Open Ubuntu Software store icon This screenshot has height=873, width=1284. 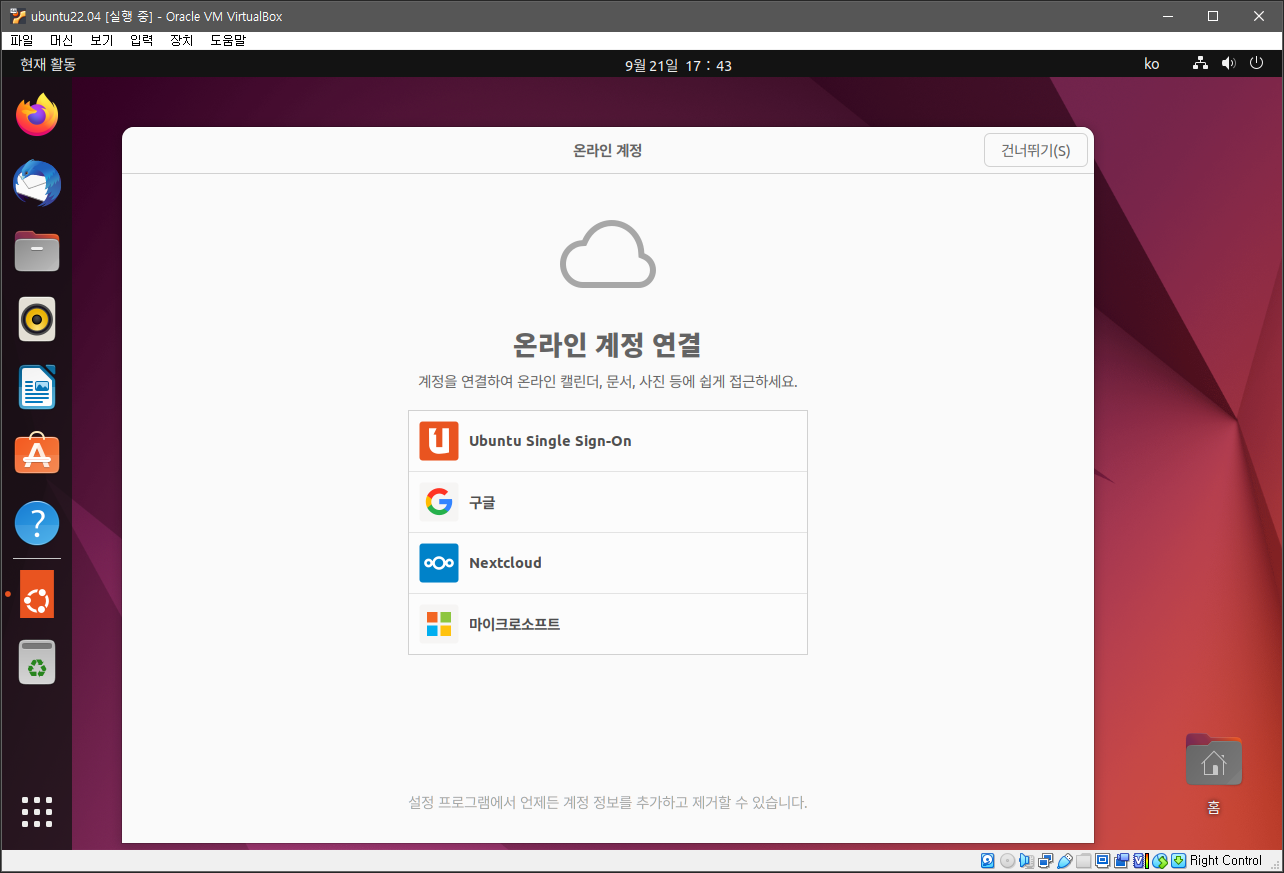[x=37, y=454]
